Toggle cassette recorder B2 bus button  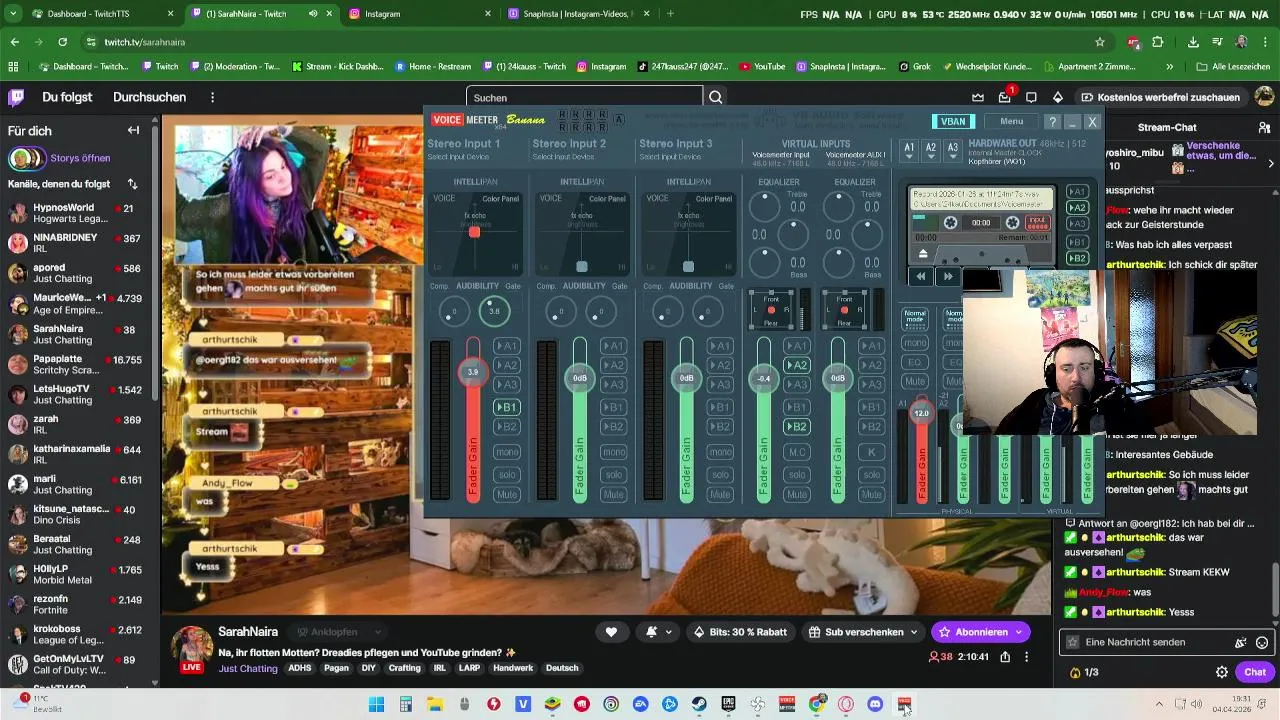[1077, 258]
